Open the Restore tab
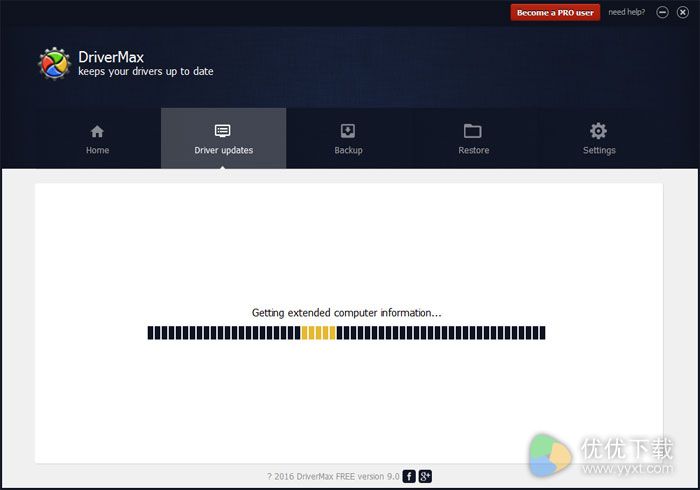Image resolution: width=700 pixels, height=490 pixels. [x=473, y=139]
